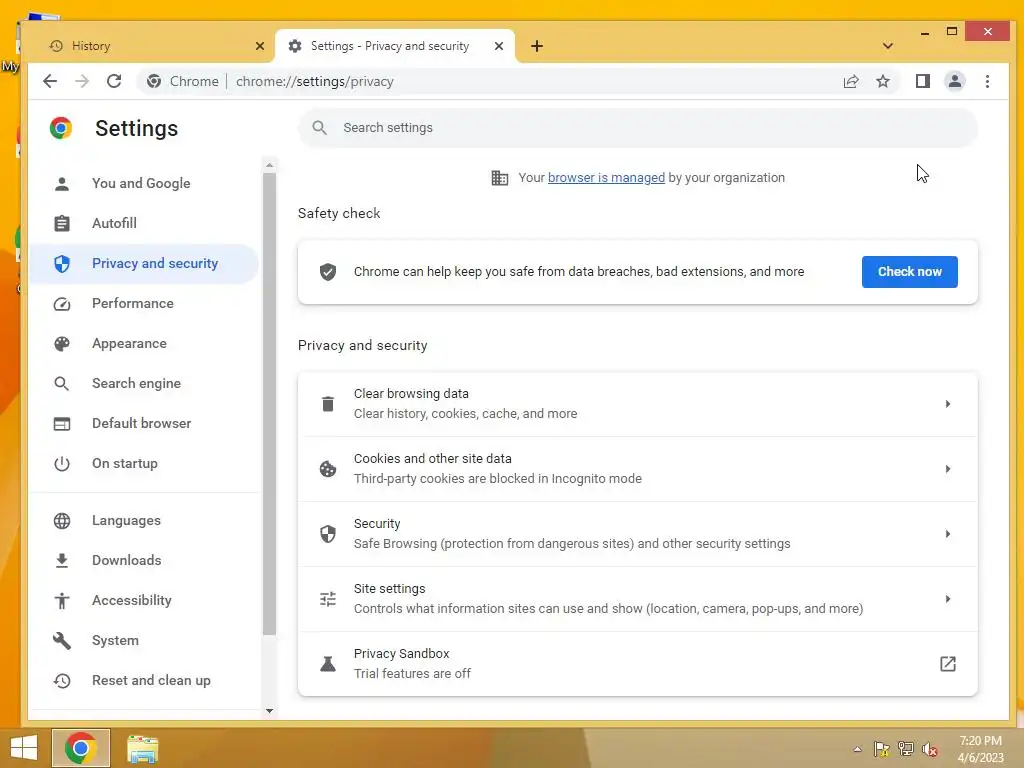
Task: Select the Settings - Privacy and security tab
Action: point(395,46)
